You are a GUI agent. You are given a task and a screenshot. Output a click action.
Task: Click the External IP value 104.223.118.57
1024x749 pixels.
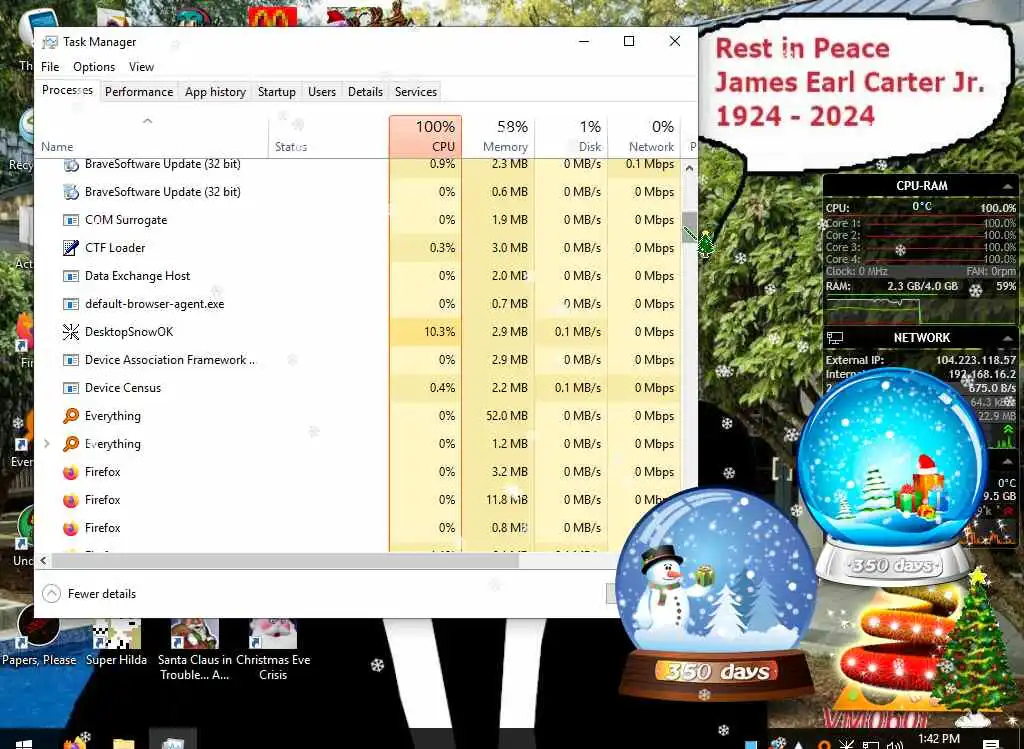976,360
